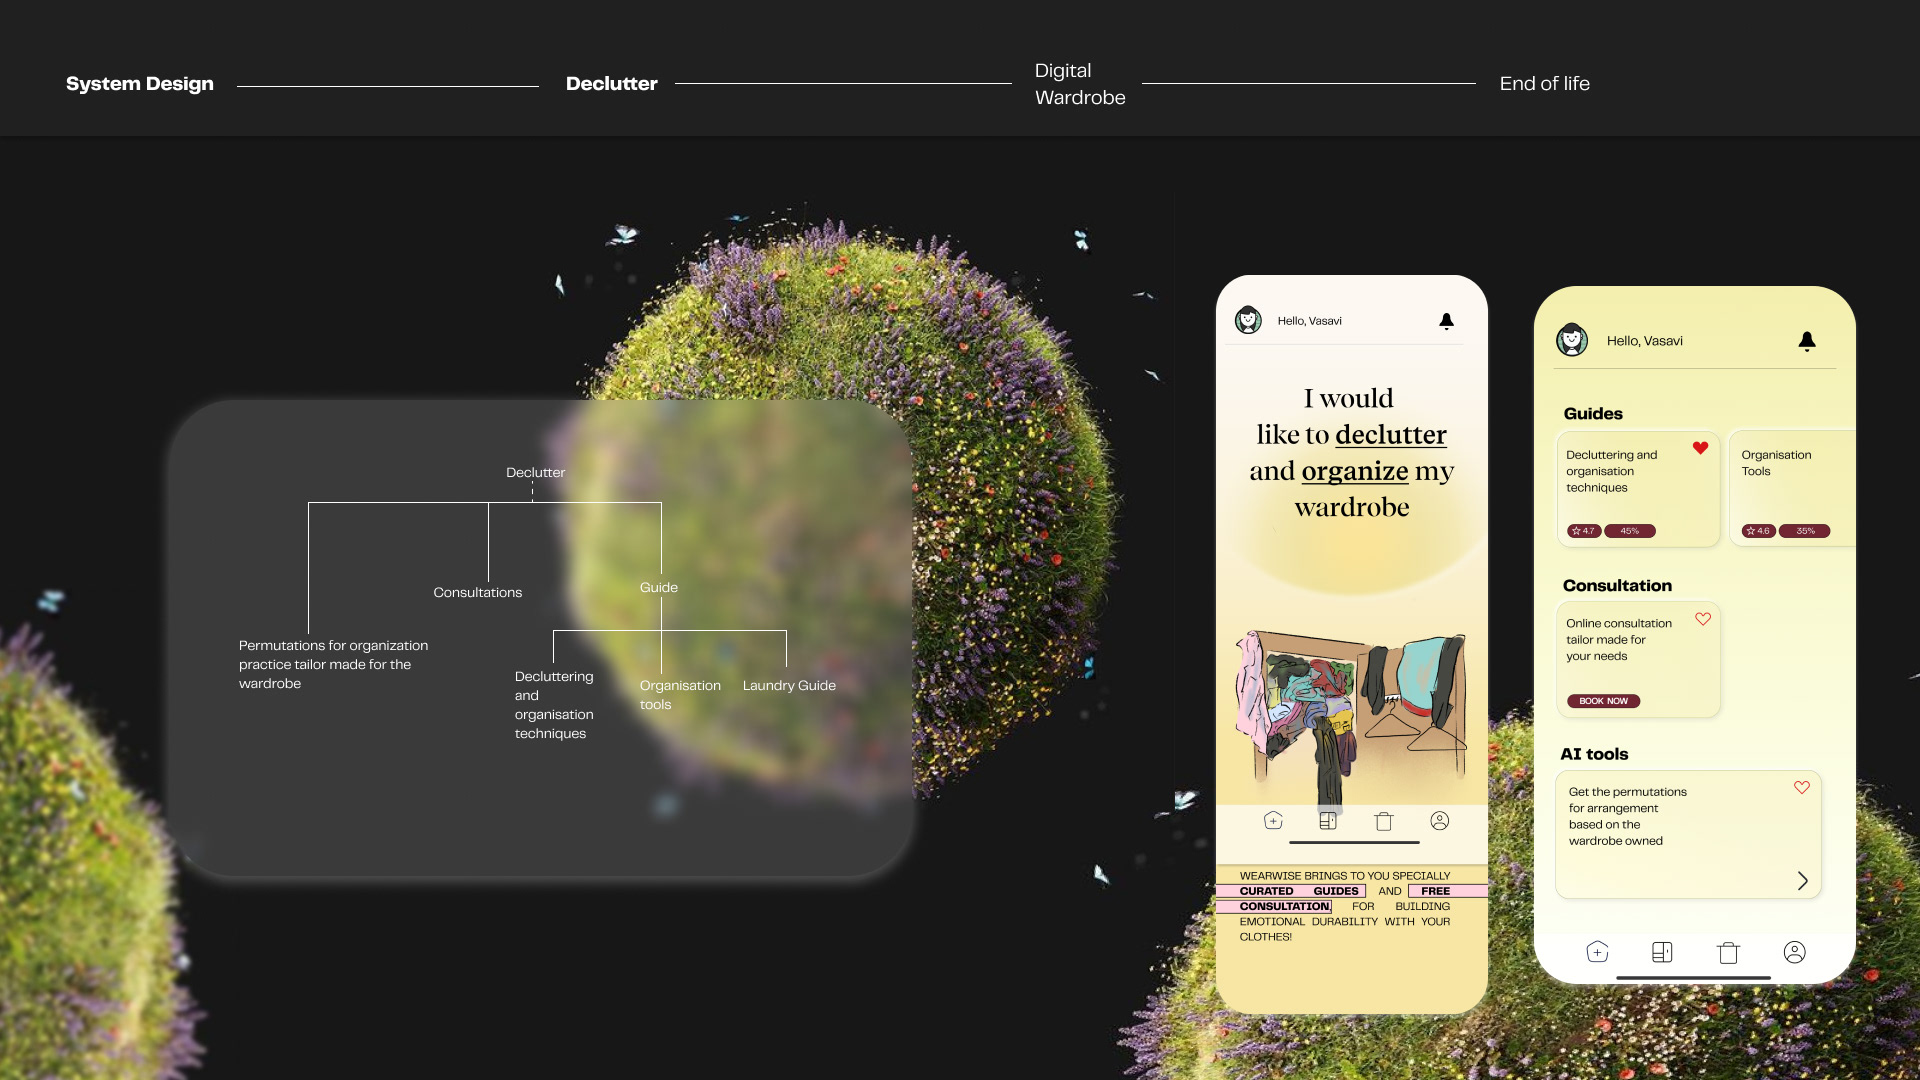Unfavorite the Decluttering and organisation techniques card
Screen dimensions: 1920x1080
(x=1700, y=448)
